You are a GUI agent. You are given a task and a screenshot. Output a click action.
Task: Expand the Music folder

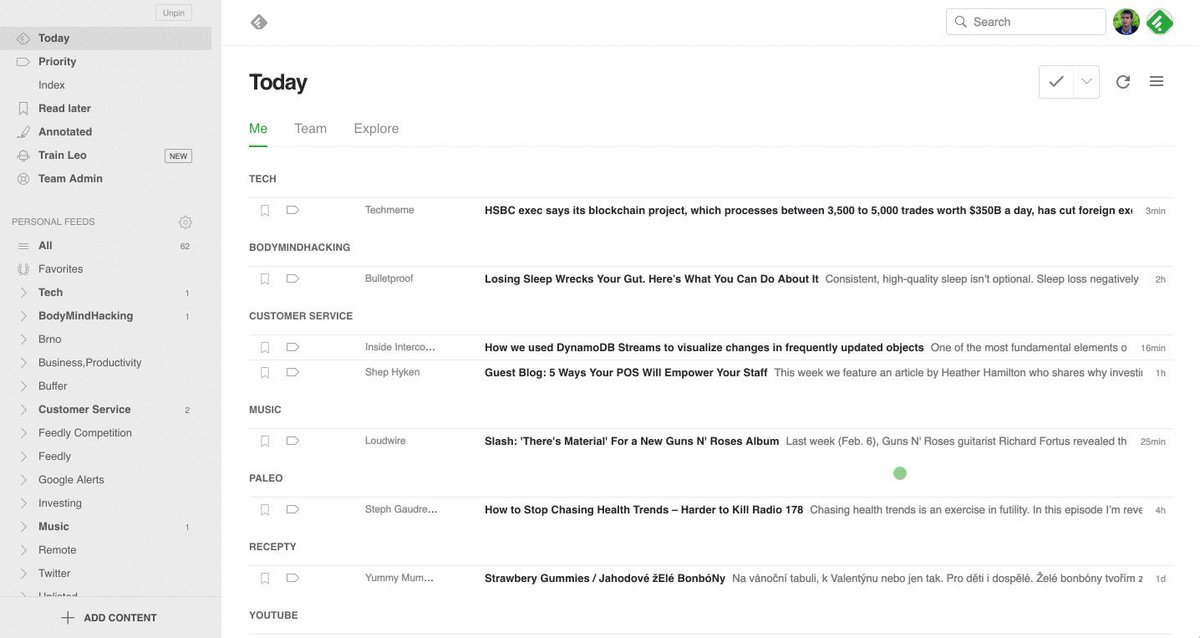pos(23,527)
